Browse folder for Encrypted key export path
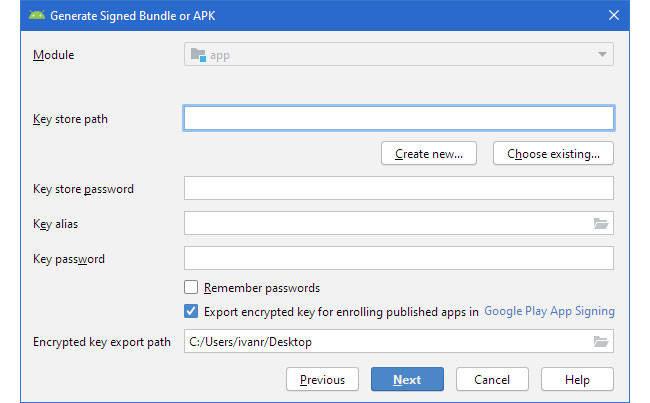The height and width of the screenshot is (403, 650). pos(601,342)
